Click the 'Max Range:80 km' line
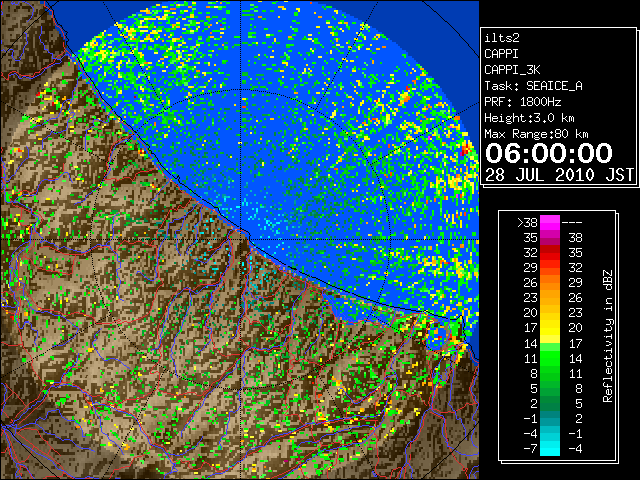 point(536,134)
